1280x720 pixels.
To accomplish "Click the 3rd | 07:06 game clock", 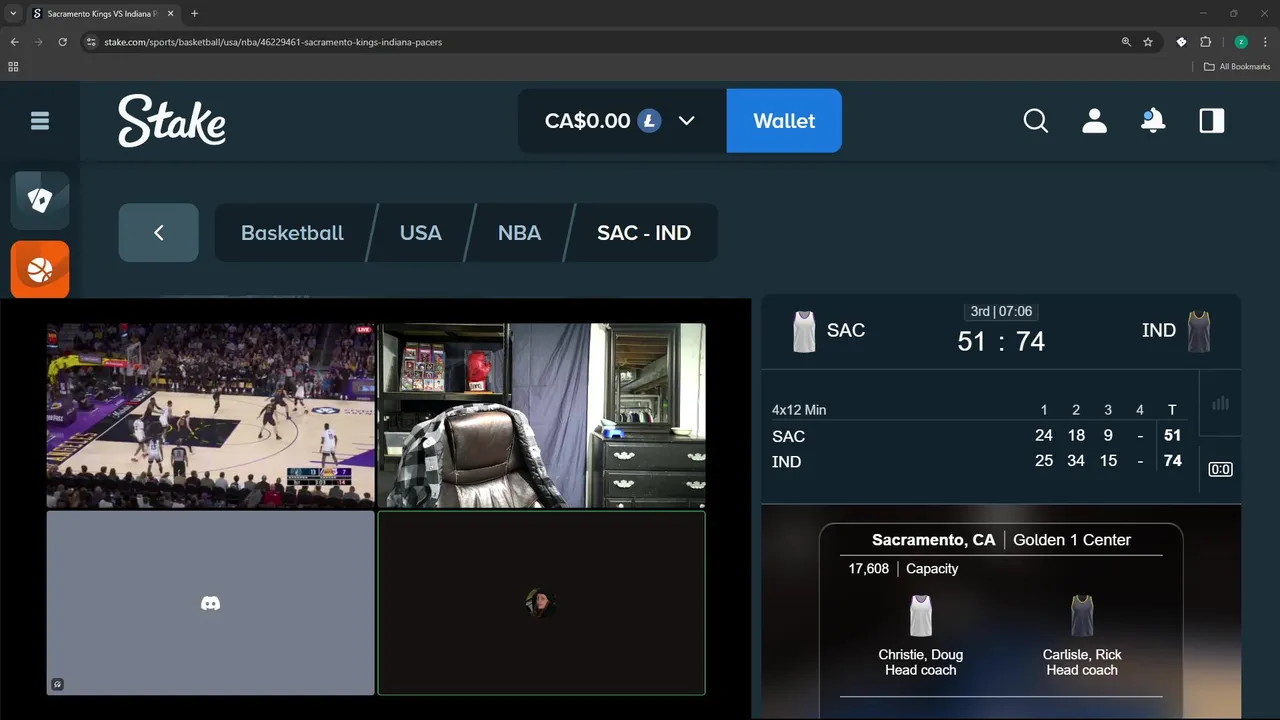I will pyautogui.click(x=1001, y=311).
